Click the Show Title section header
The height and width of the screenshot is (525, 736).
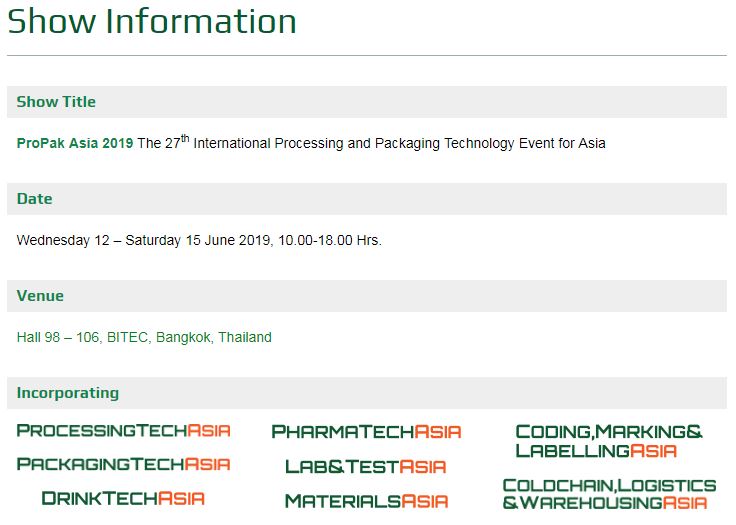pos(367,102)
